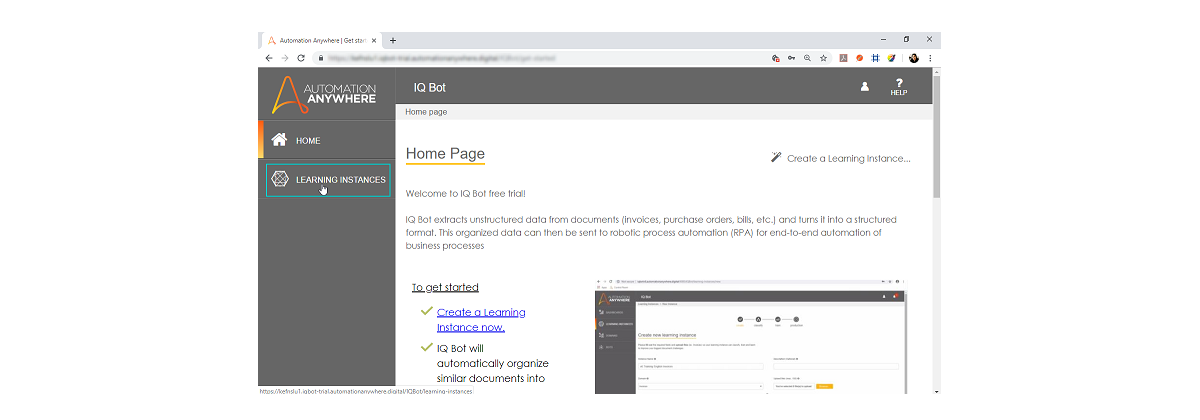
Task: Open Learning Instances in the sidebar
Action: pos(328,180)
